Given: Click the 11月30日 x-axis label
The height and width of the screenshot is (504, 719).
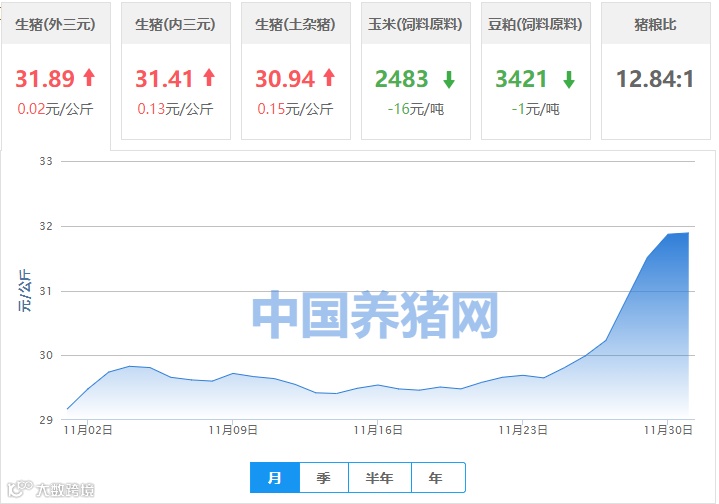Looking at the screenshot, I should point(668,430).
